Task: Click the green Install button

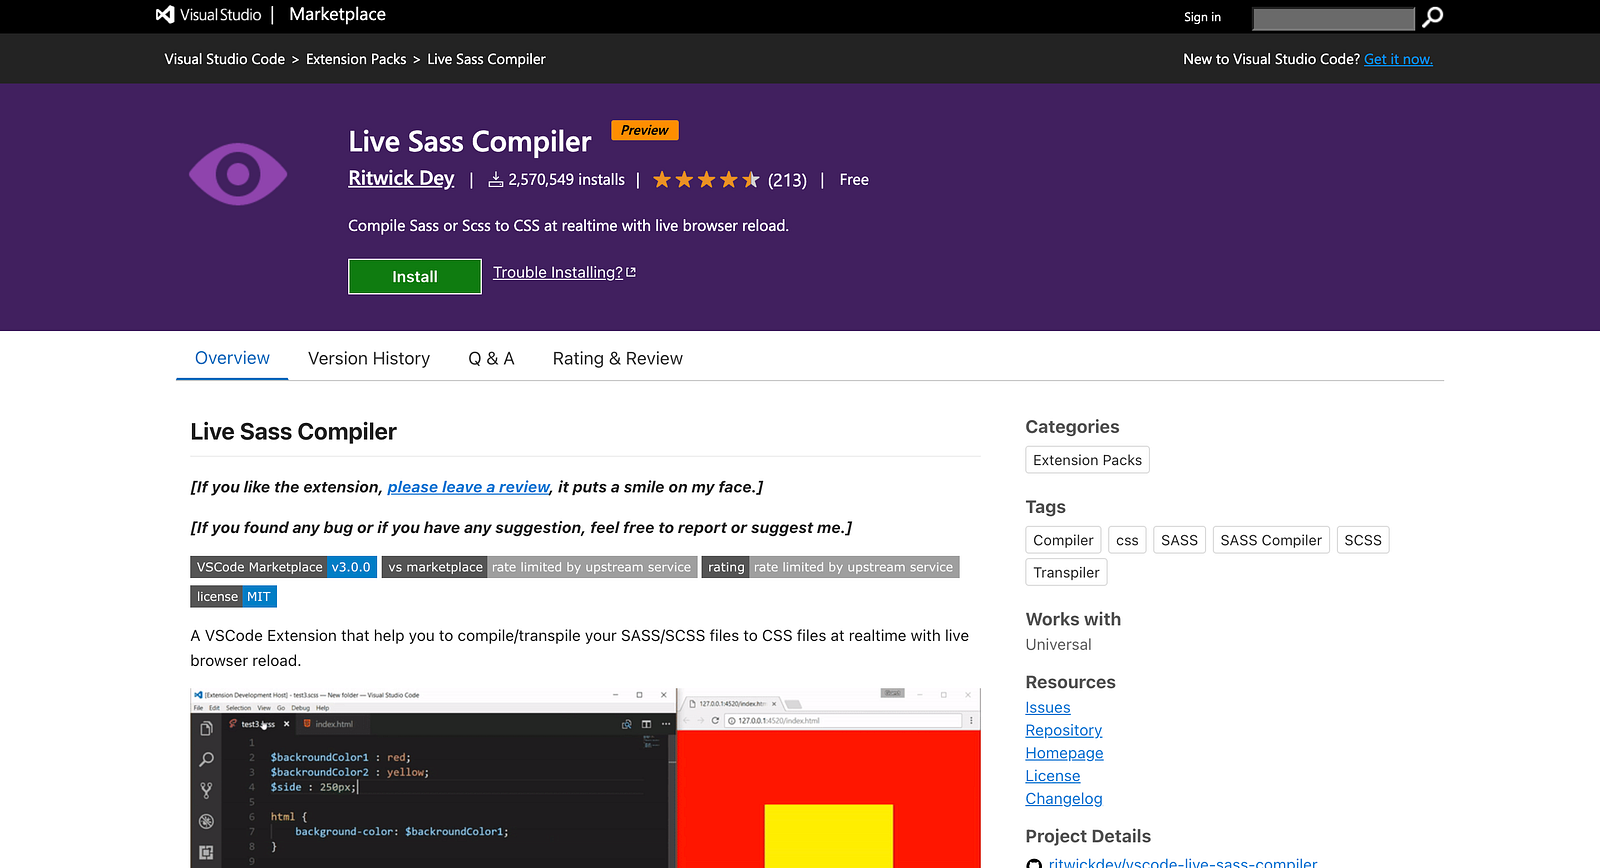Action: 415,277
